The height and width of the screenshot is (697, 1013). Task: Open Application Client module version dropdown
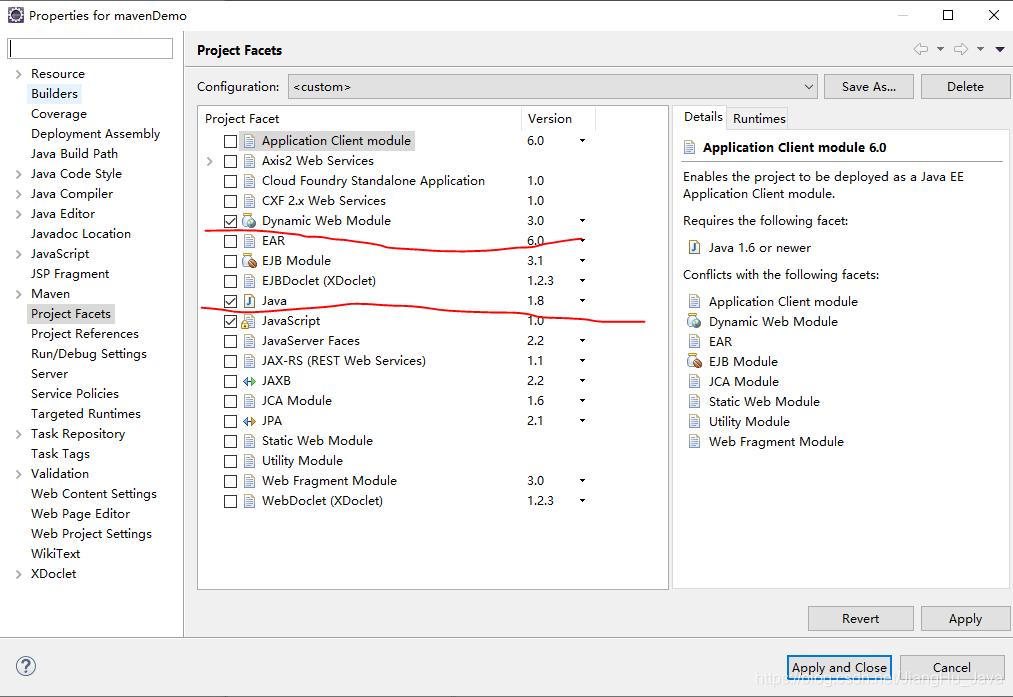pyautogui.click(x=582, y=141)
